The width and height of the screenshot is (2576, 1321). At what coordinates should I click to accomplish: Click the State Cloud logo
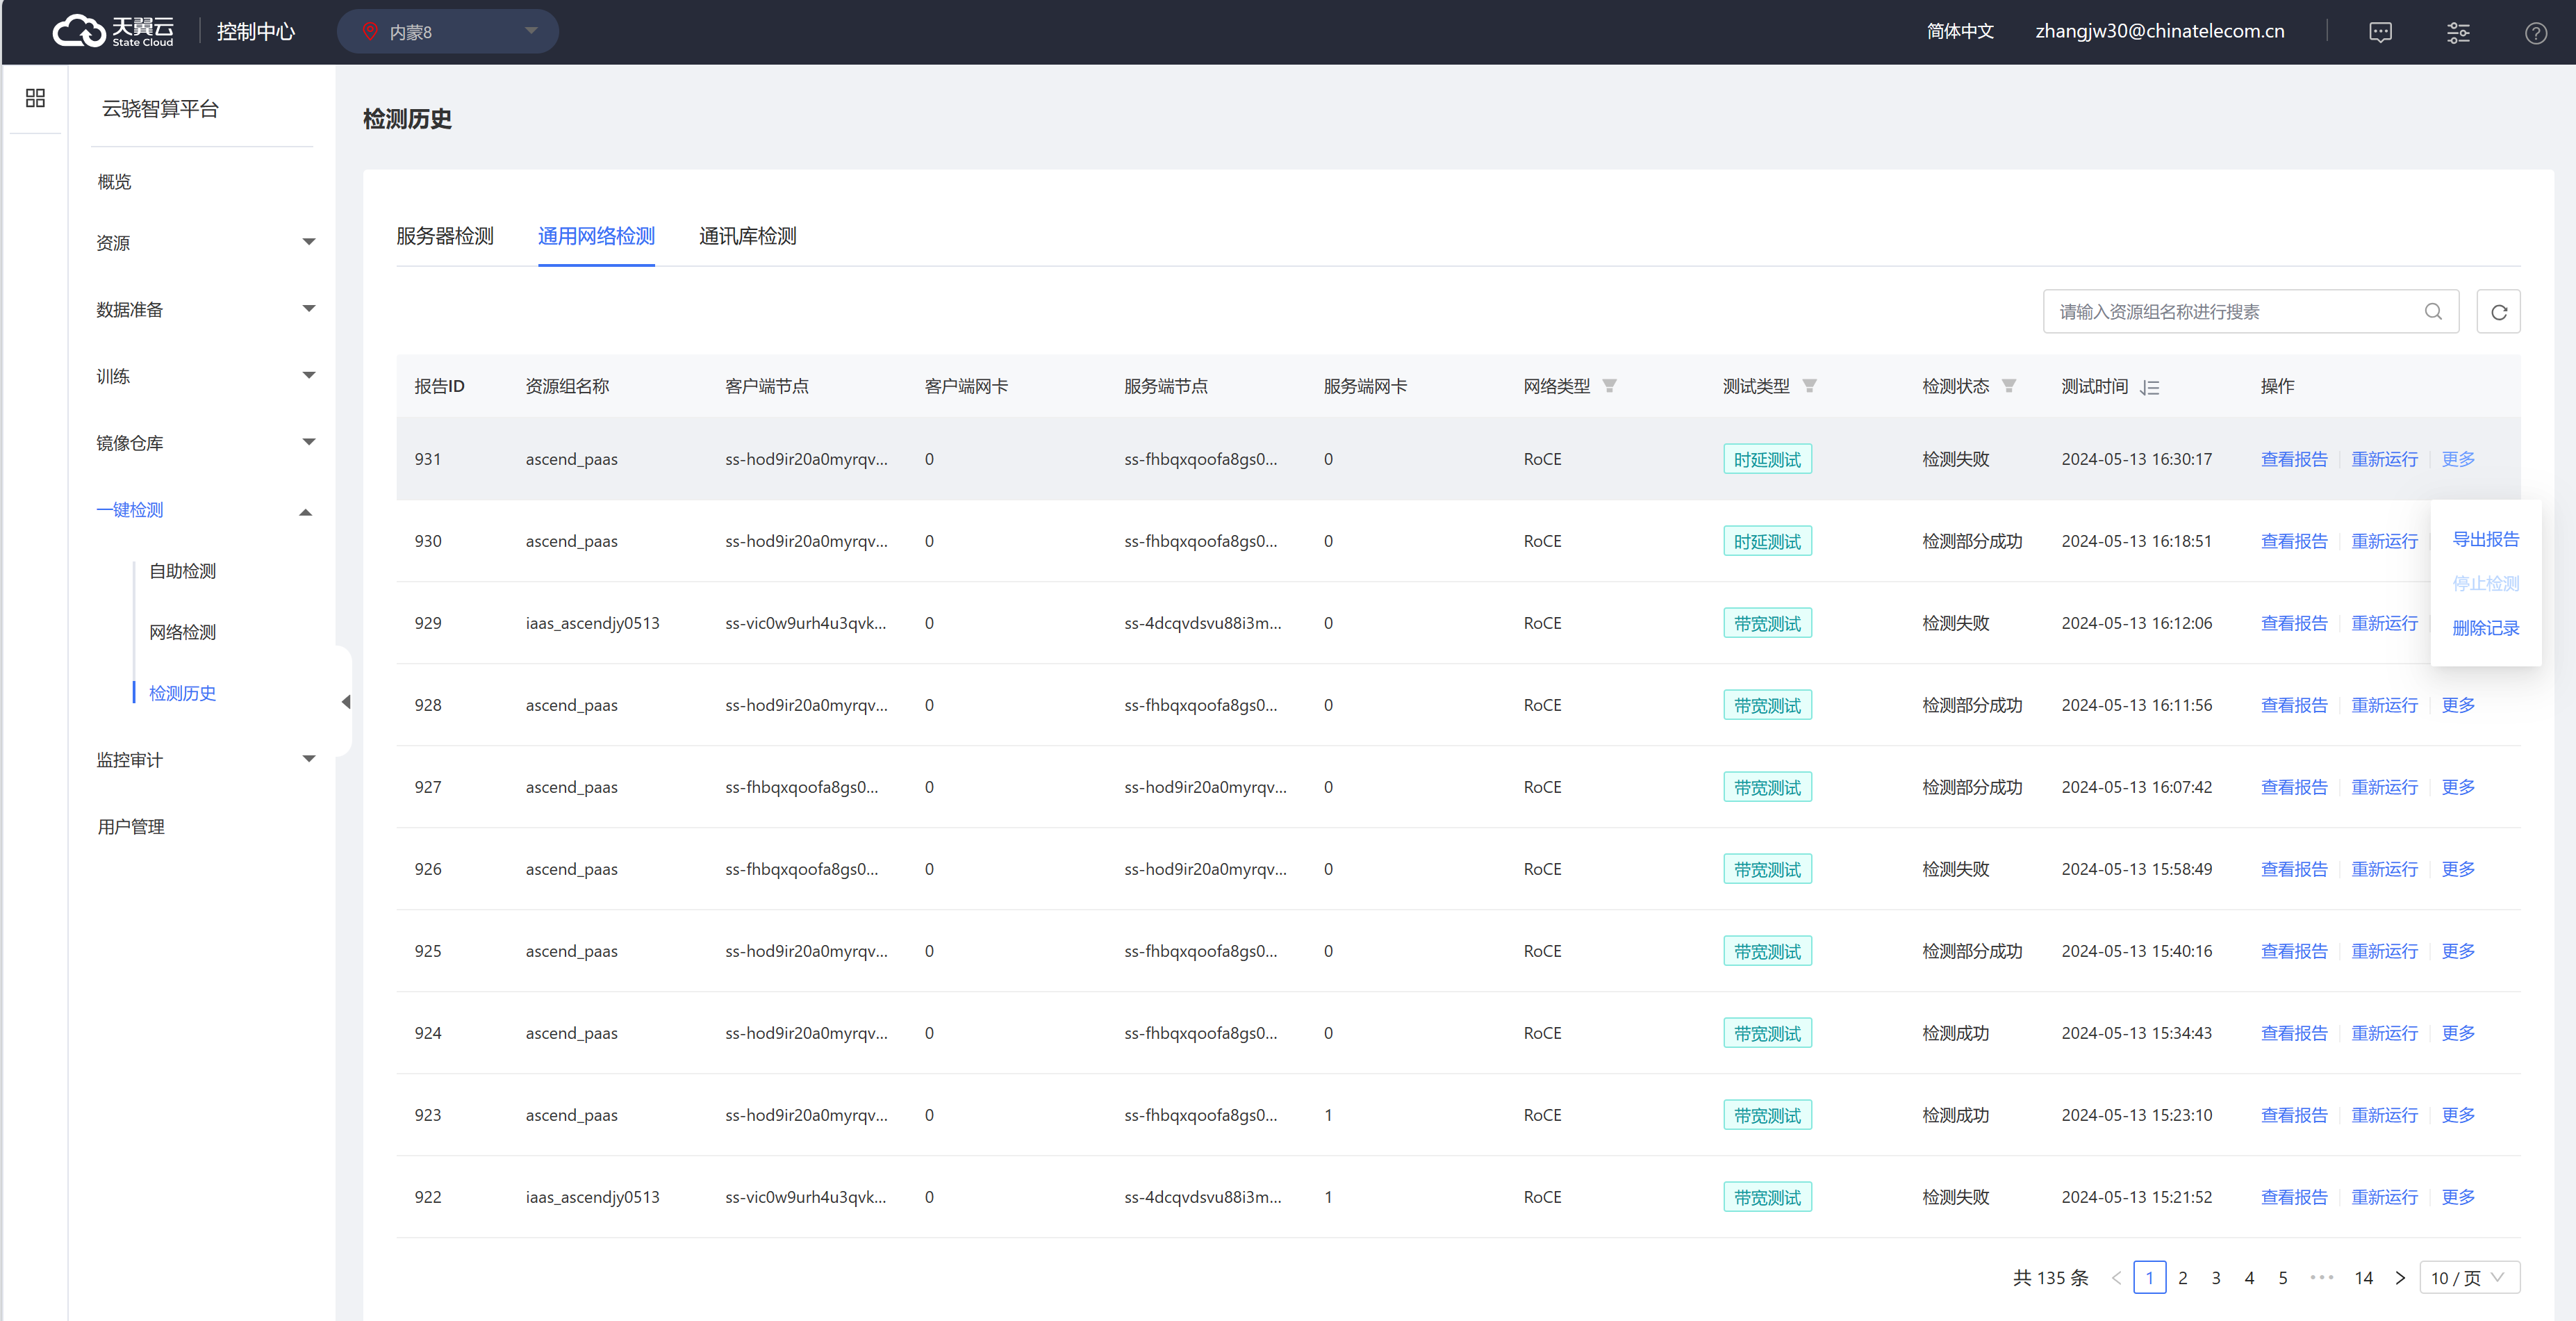[113, 31]
